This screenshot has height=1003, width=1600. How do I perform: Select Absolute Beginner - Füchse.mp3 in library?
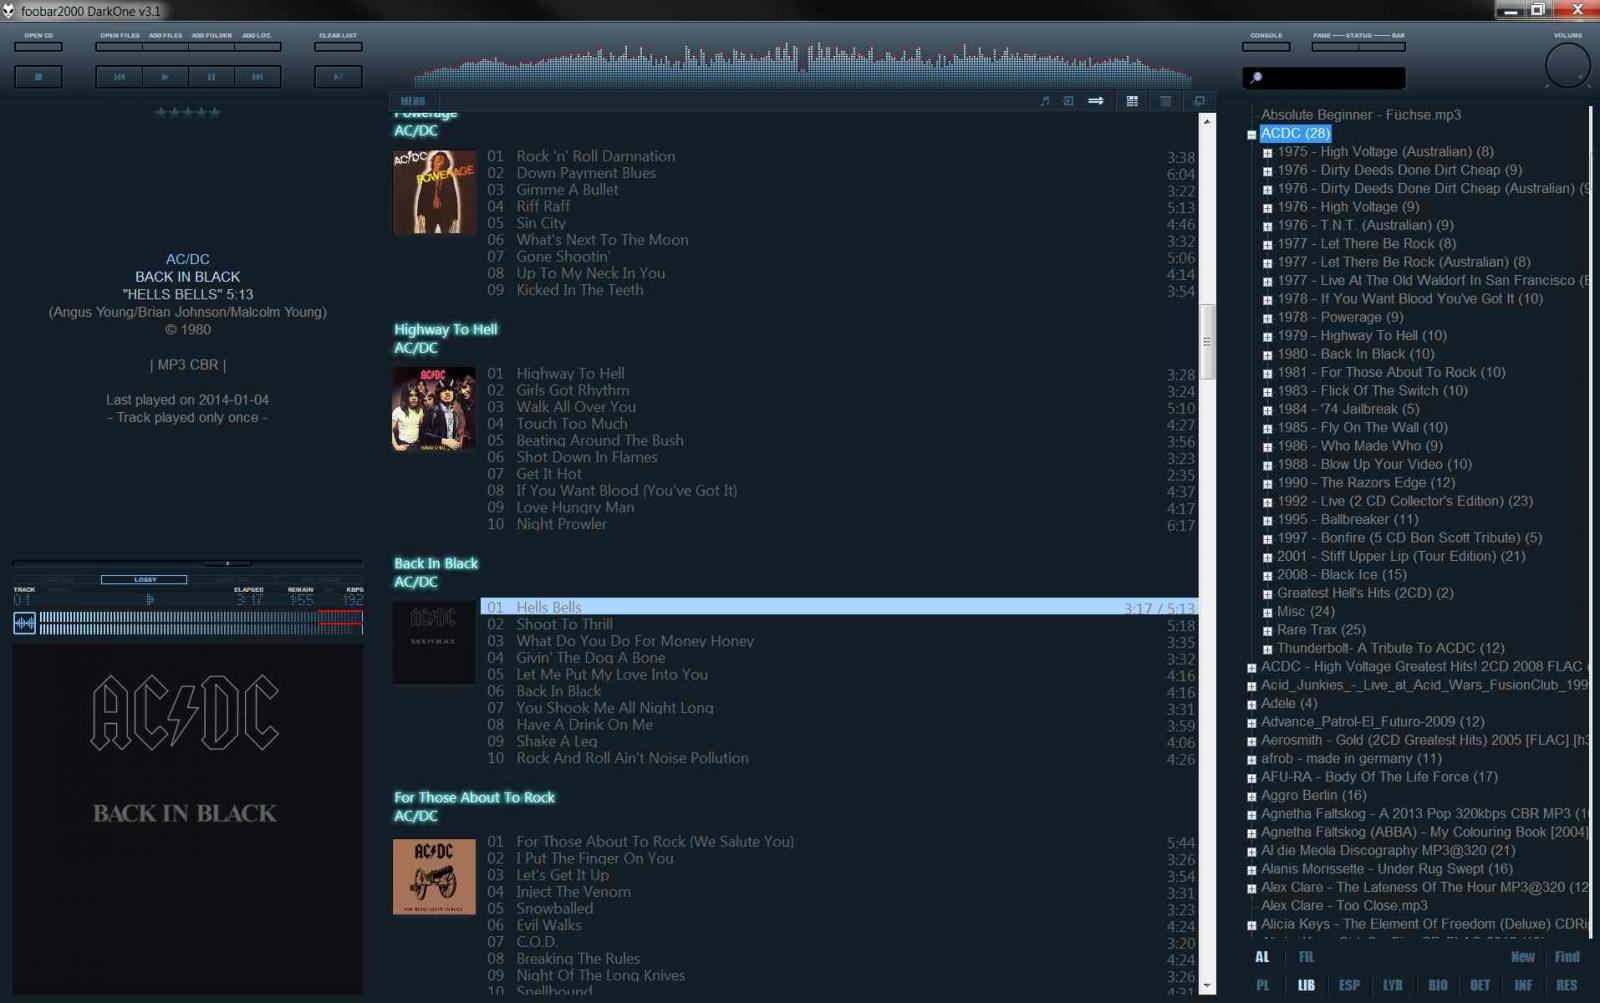1360,115
